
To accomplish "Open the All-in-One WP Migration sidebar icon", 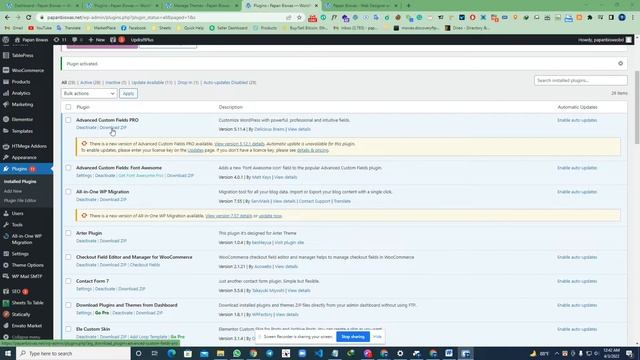I will pos(6,236).
